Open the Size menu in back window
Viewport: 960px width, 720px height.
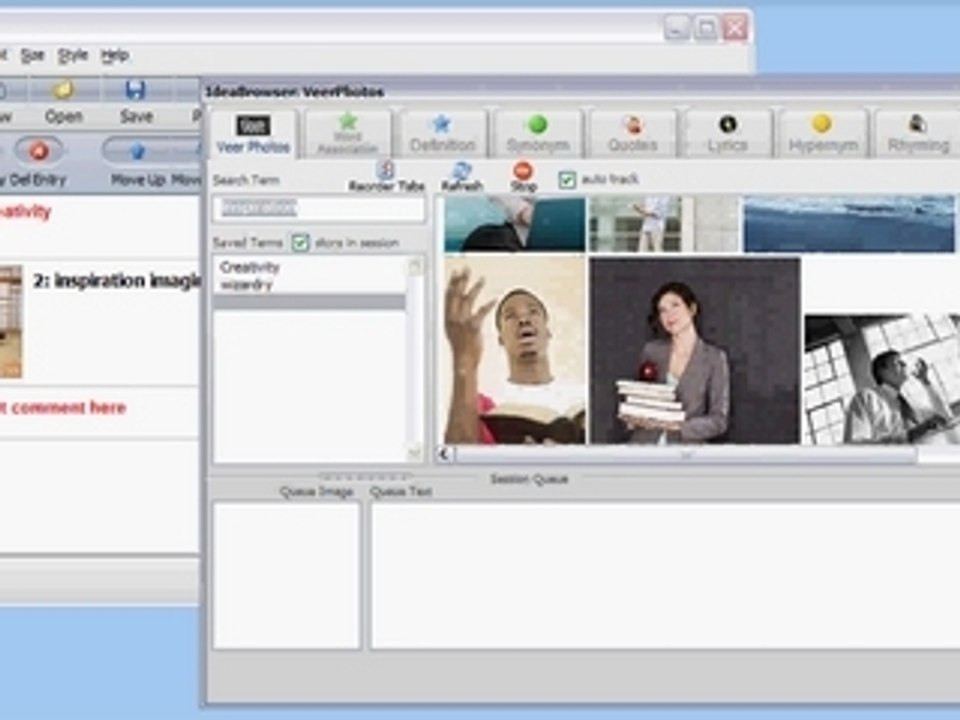[32, 56]
